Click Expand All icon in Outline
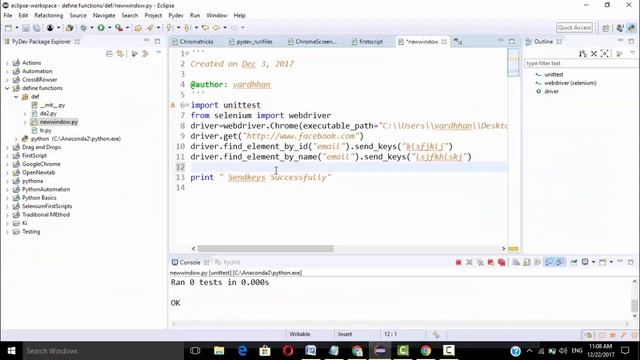The image size is (640, 360). point(604,53)
